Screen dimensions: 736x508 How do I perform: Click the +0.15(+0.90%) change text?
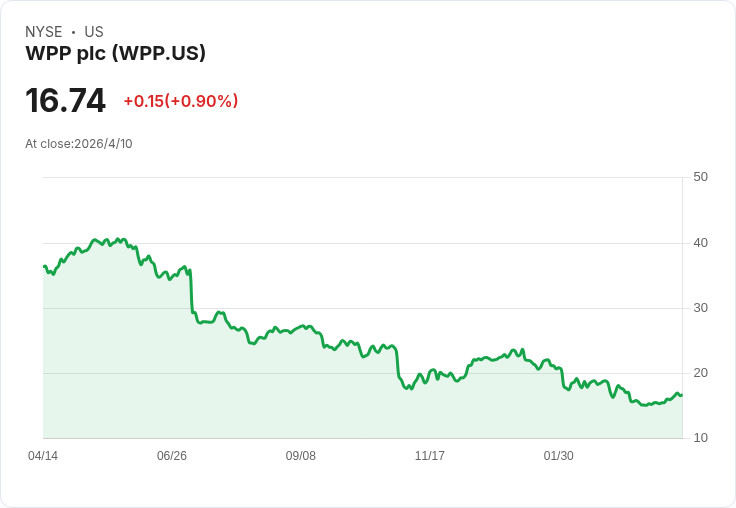pyautogui.click(x=181, y=101)
